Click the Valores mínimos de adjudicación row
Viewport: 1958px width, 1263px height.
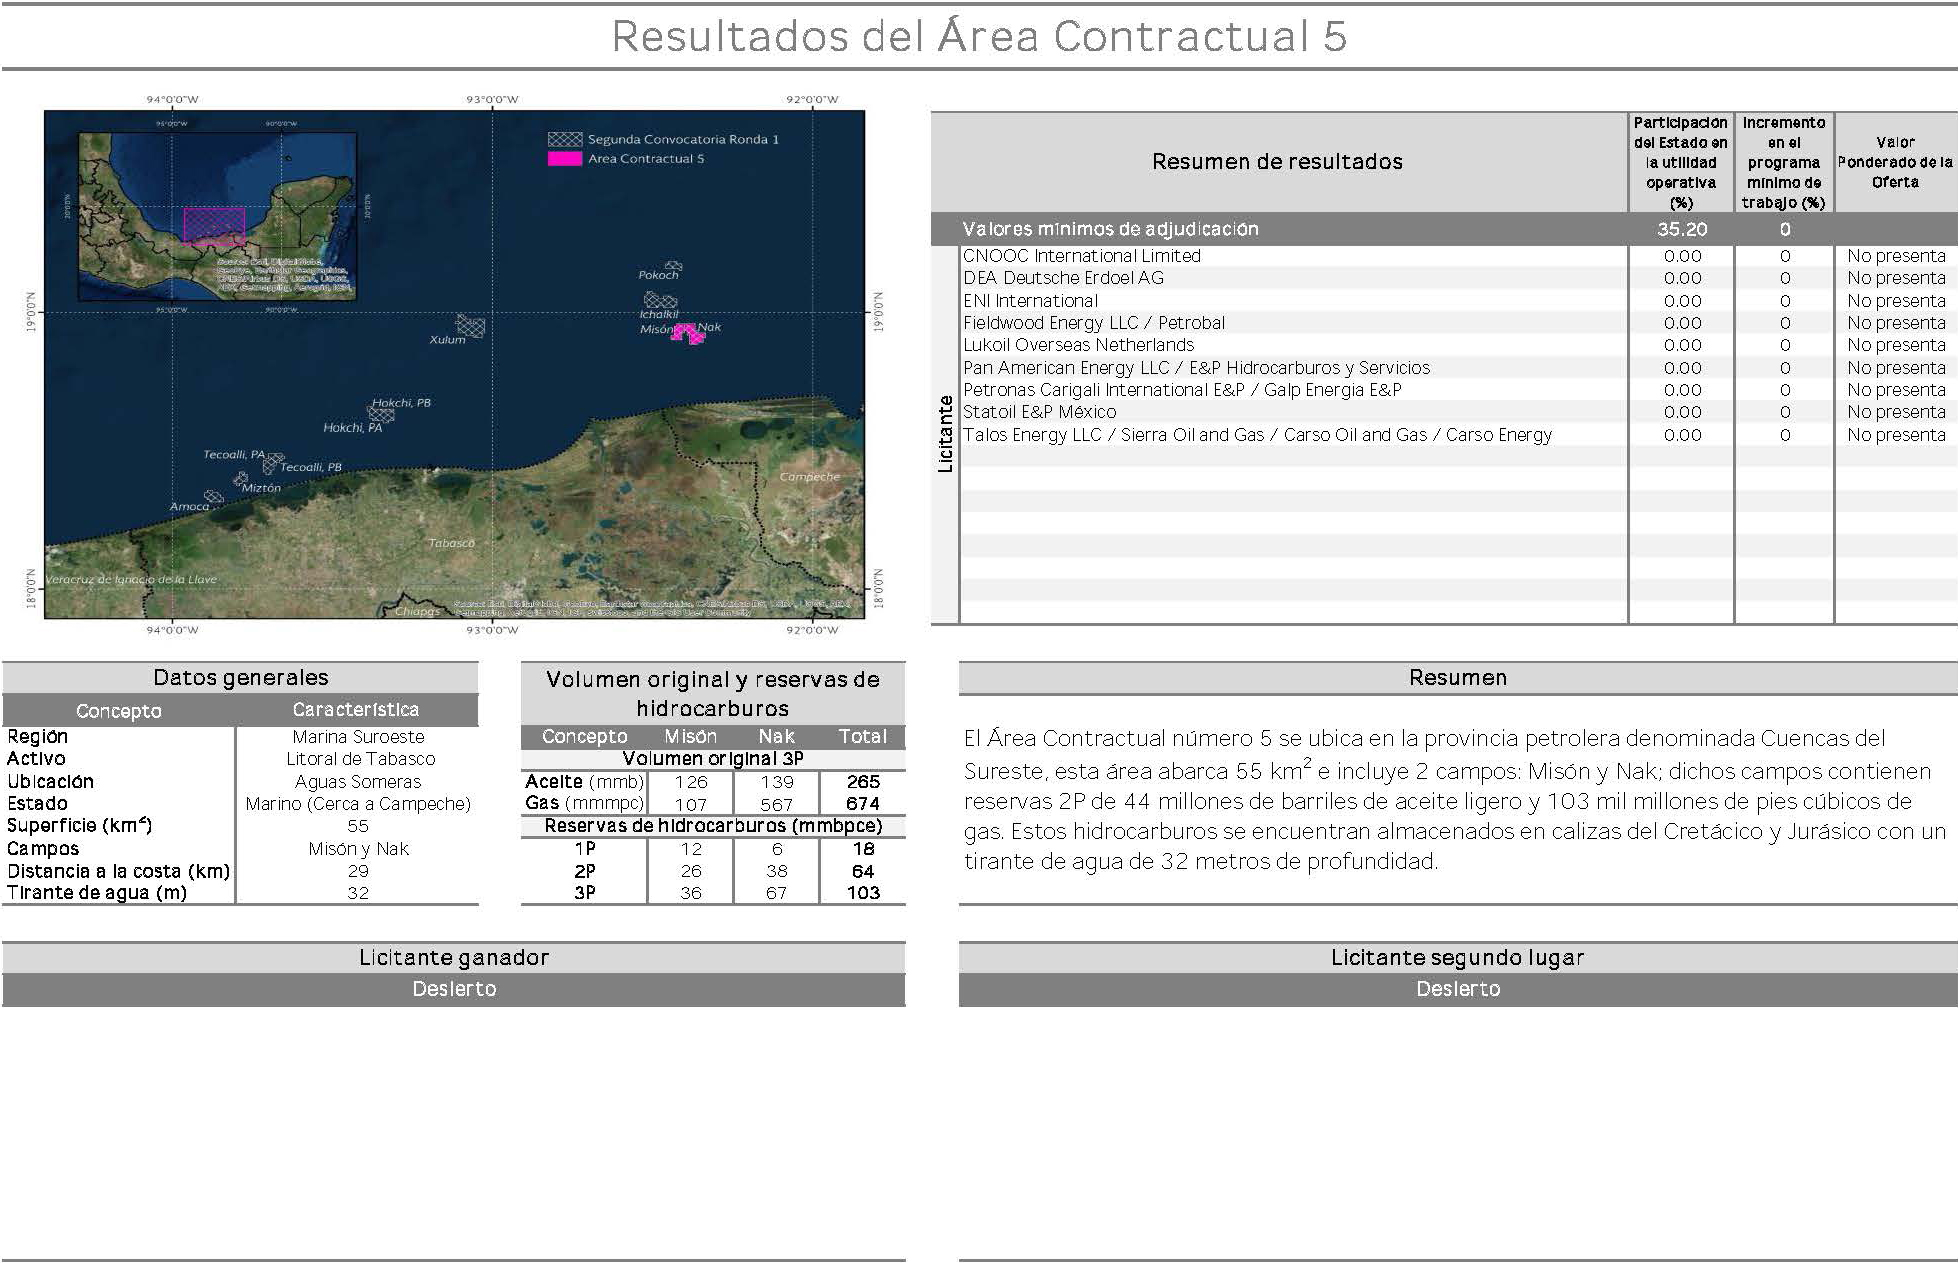click(1110, 229)
